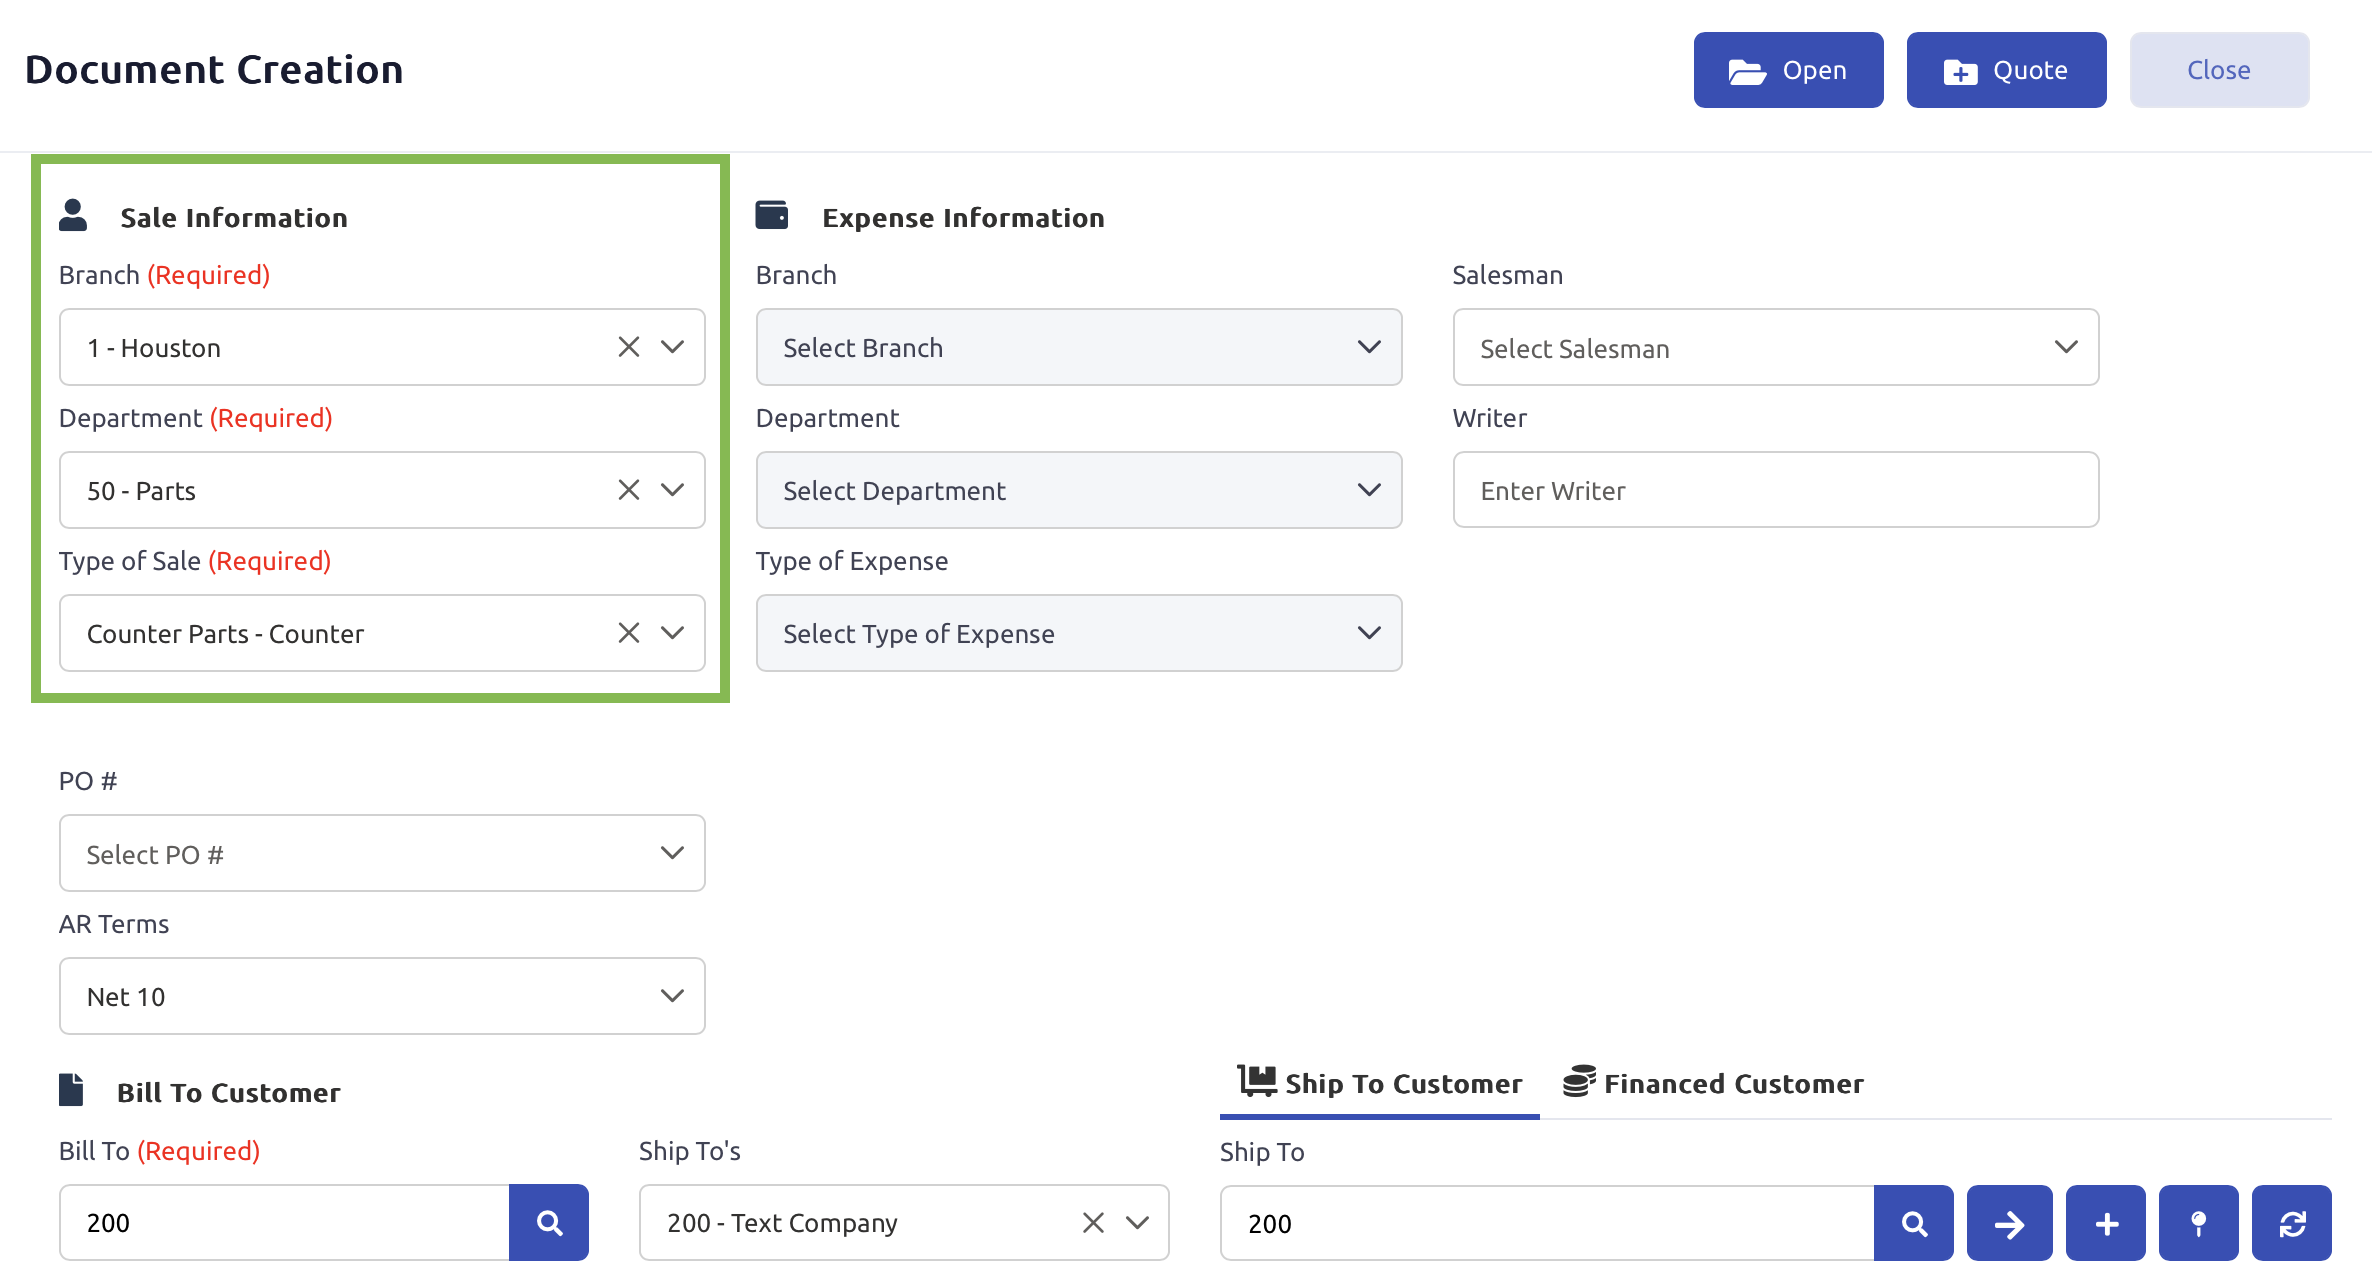Click the refresh icon beside Ship To
The height and width of the screenshot is (1274, 2372).
pyautogui.click(x=2292, y=1223)
